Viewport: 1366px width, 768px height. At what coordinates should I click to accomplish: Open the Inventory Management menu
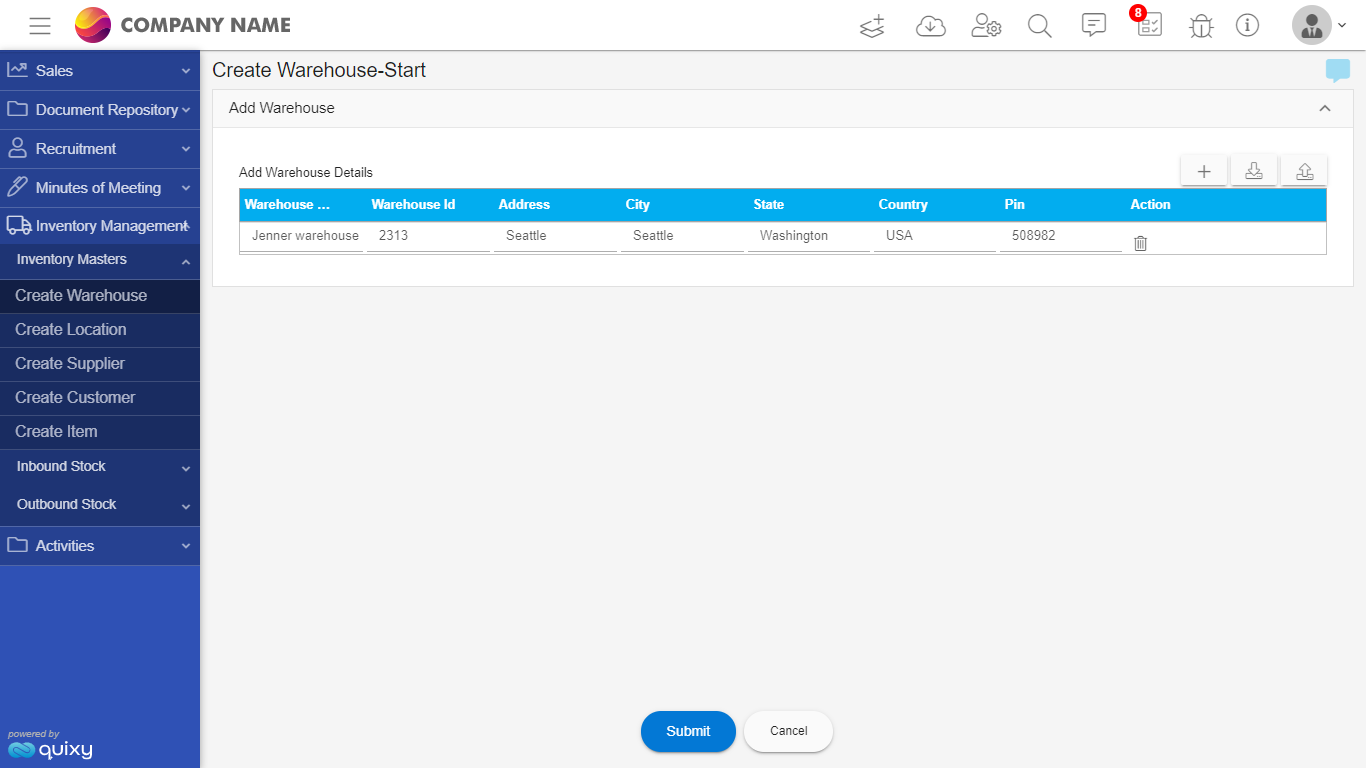click(100, 226)
